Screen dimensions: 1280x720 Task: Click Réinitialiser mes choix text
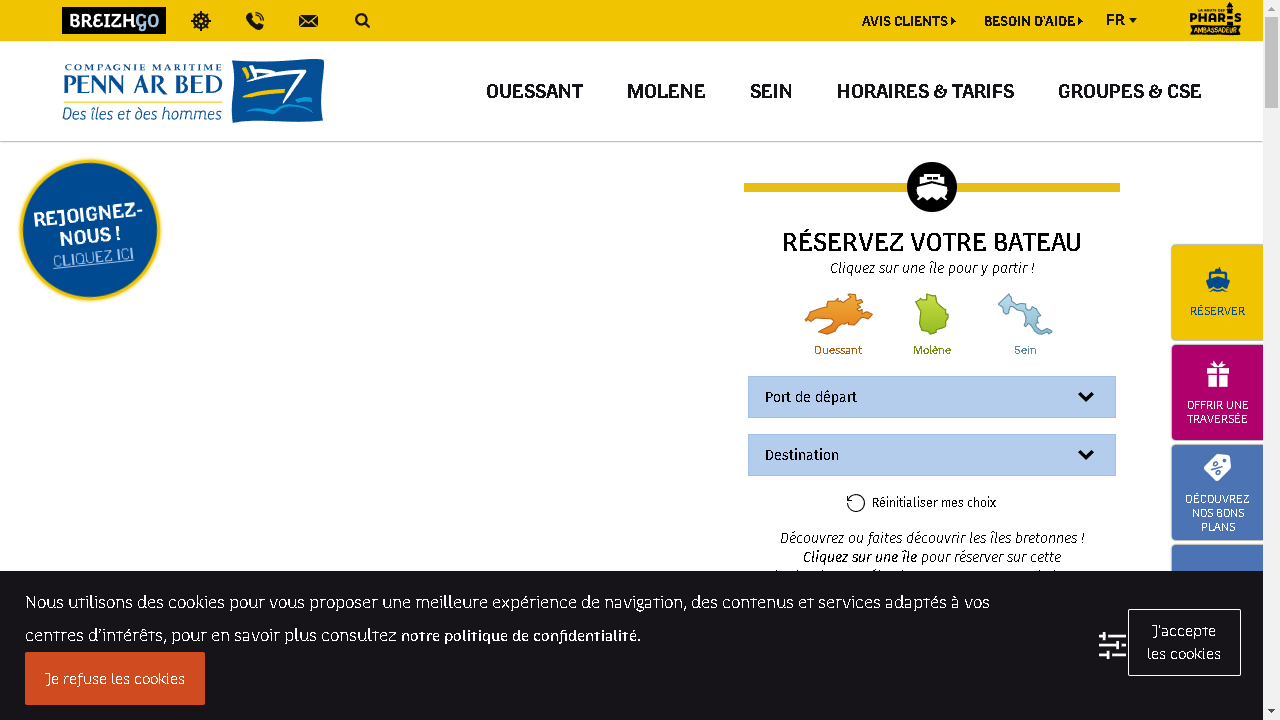pos(934,503)
